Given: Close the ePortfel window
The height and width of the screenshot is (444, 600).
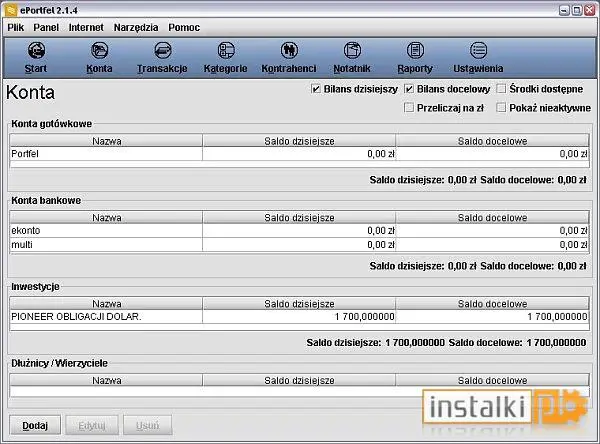Looking at the screenshot, I should (x=590, y=10).
